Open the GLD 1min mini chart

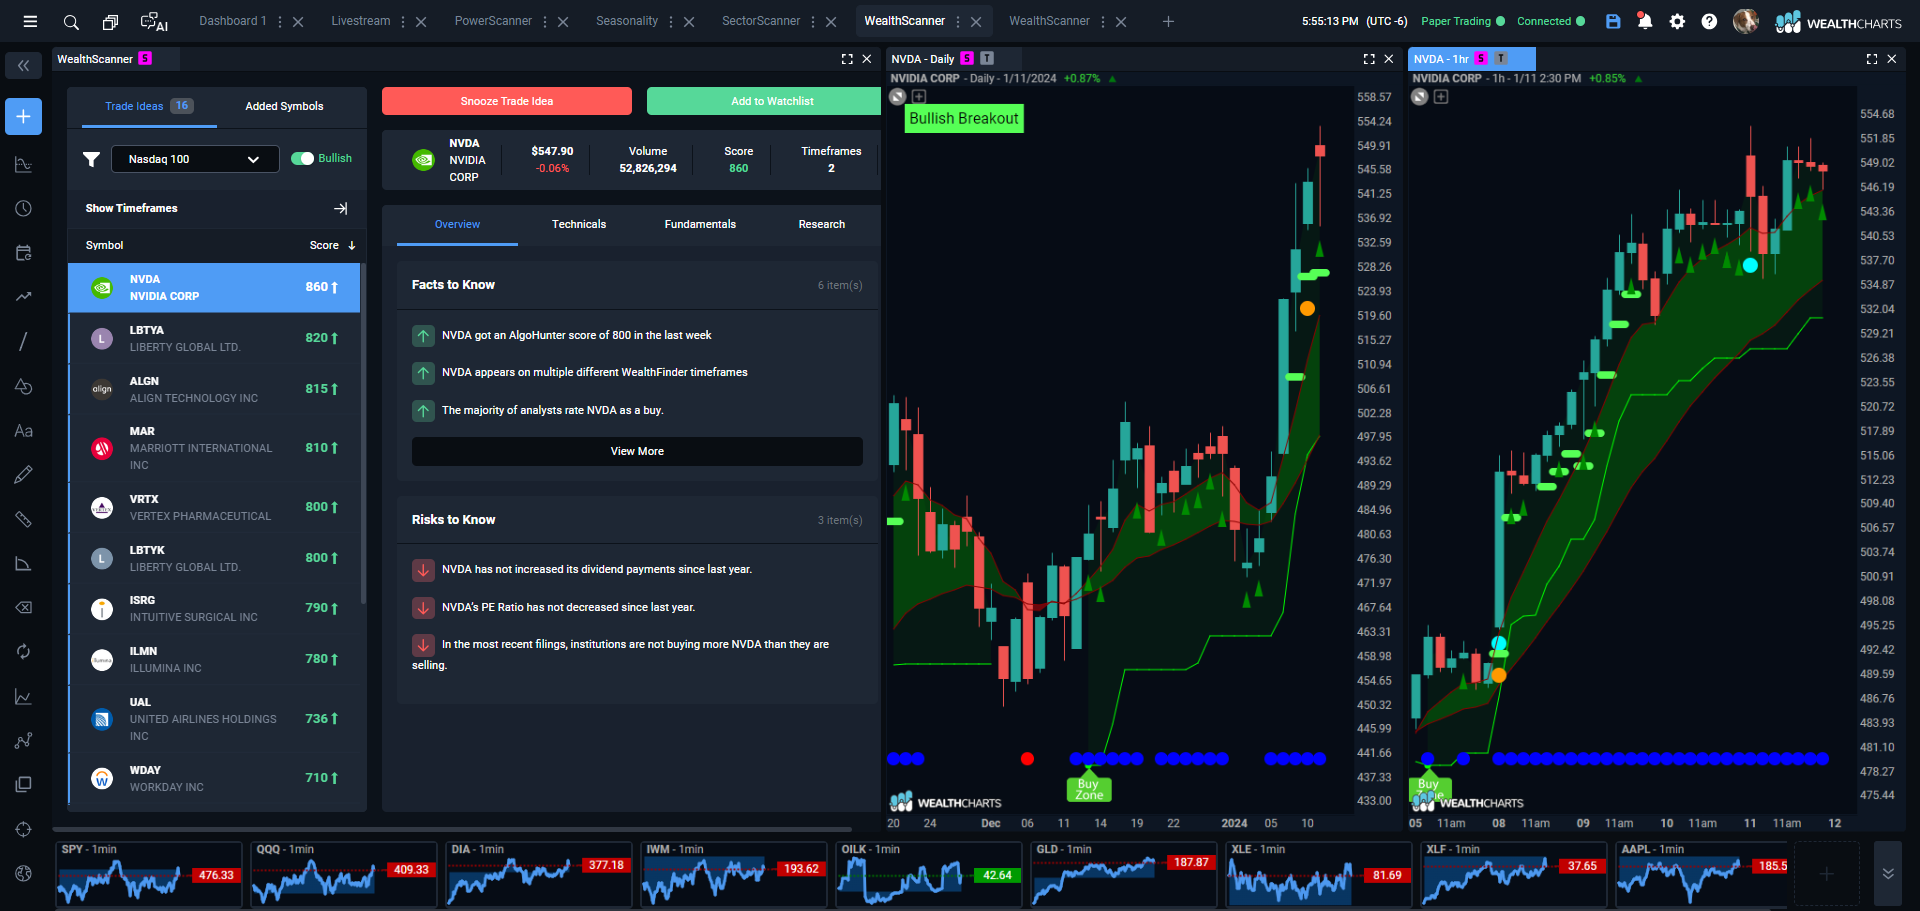point(1123,874)
